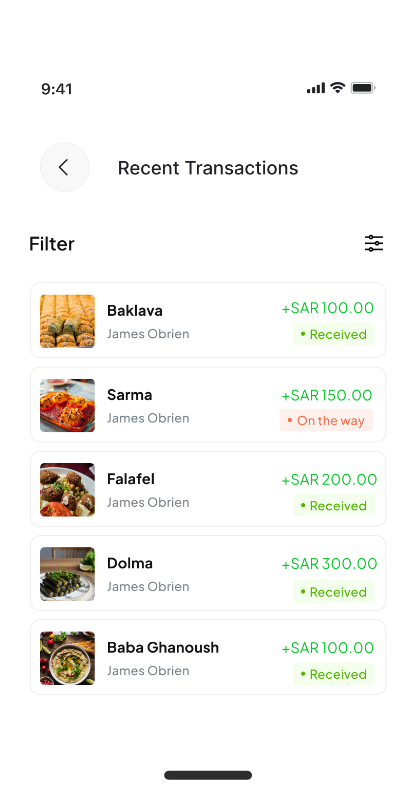Tap the Wi-Fi status icon
The width and height of the screenshot is (417, 801).
tap(337, 87)
